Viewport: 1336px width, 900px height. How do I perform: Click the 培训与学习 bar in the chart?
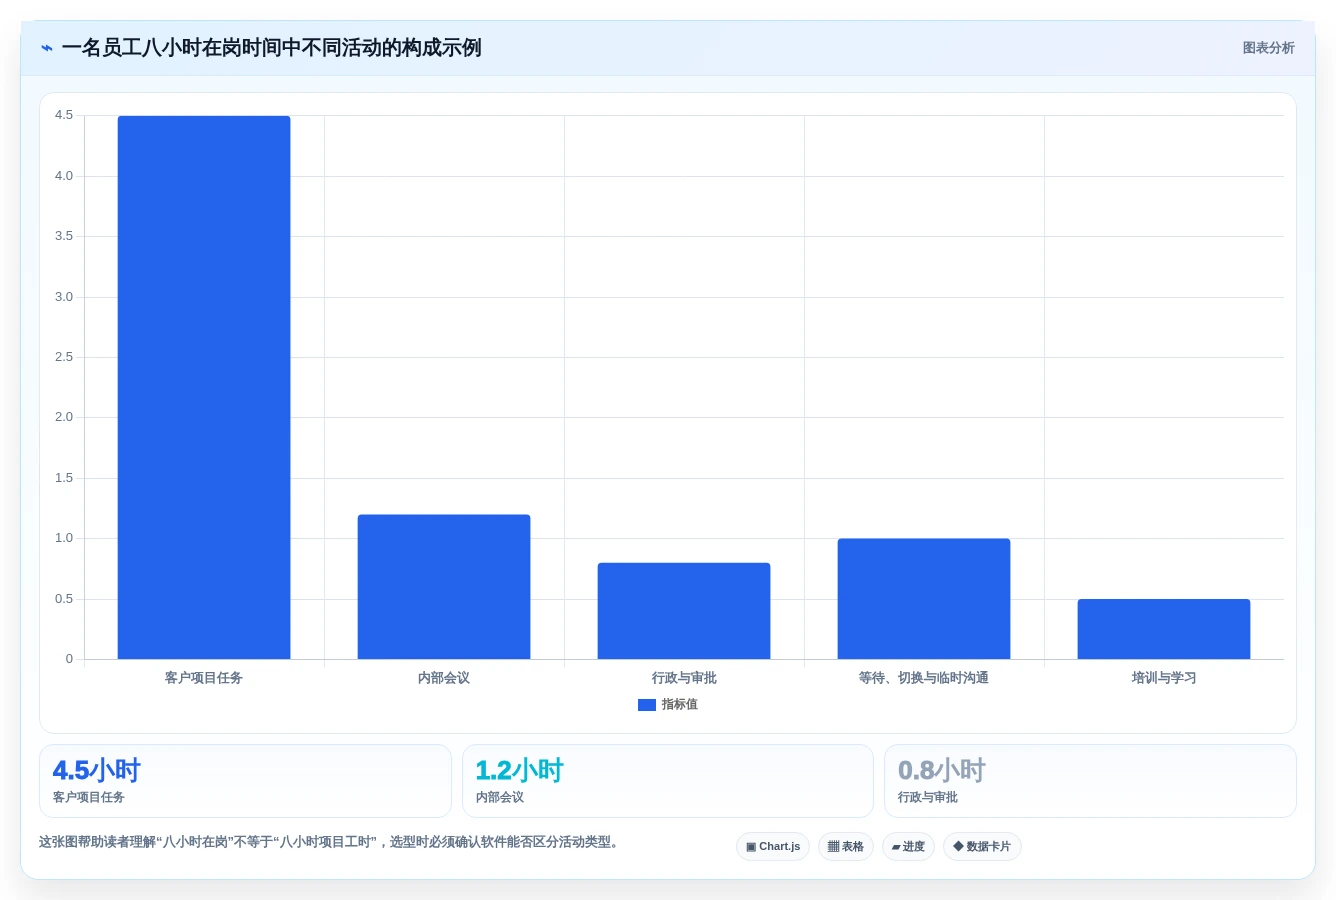point(1164,629)
